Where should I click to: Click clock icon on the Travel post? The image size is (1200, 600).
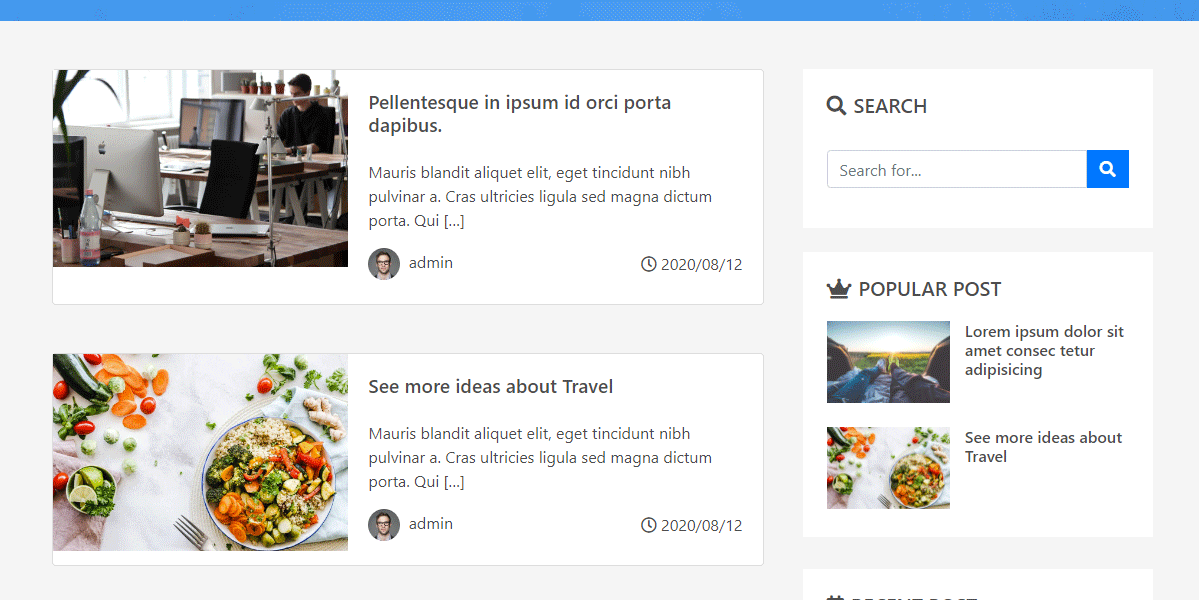pyautogui.click(x=648, y=525)
